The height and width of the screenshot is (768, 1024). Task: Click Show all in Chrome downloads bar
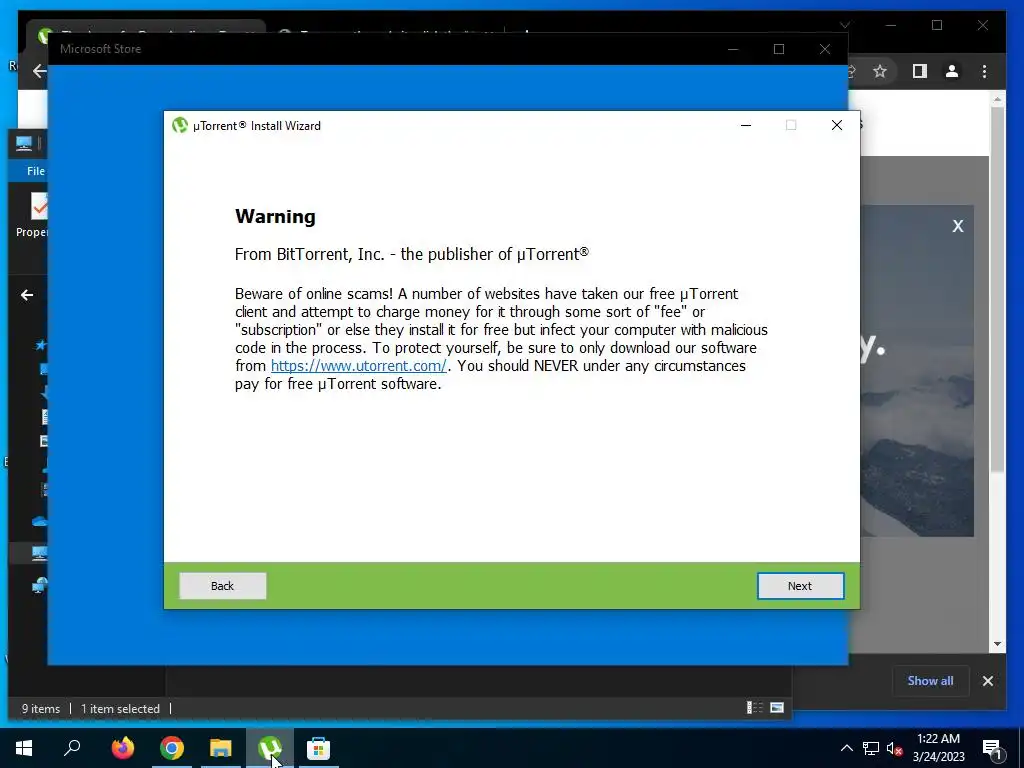tap(930, 680)
